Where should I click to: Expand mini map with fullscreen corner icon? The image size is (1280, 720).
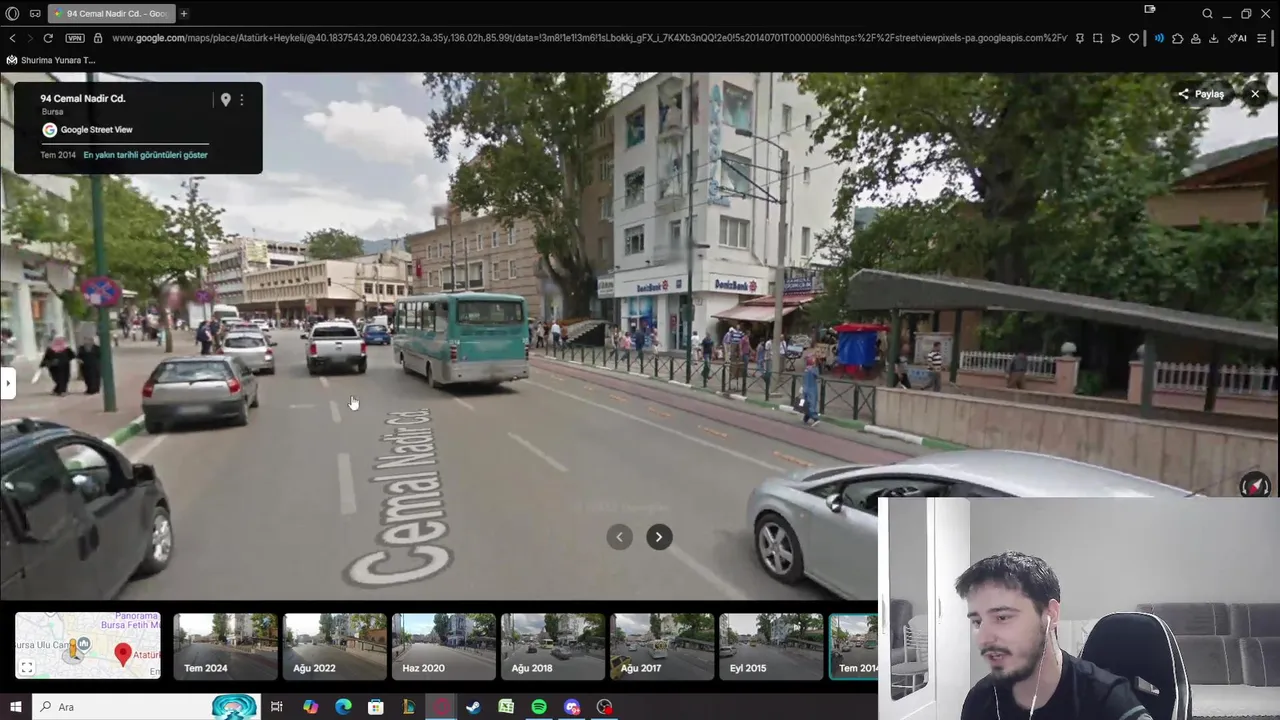point(28,668)
